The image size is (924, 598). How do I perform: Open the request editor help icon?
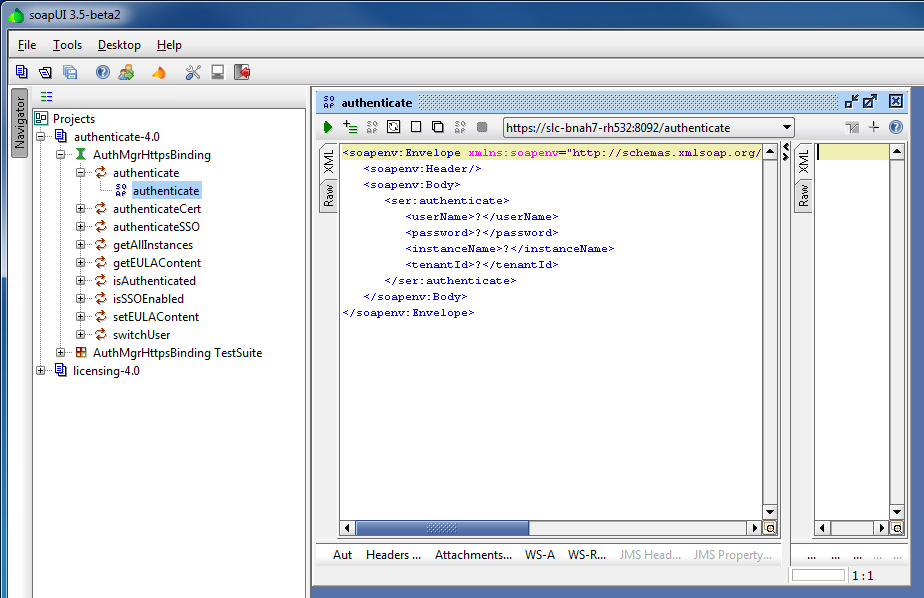tap(896, 127)
